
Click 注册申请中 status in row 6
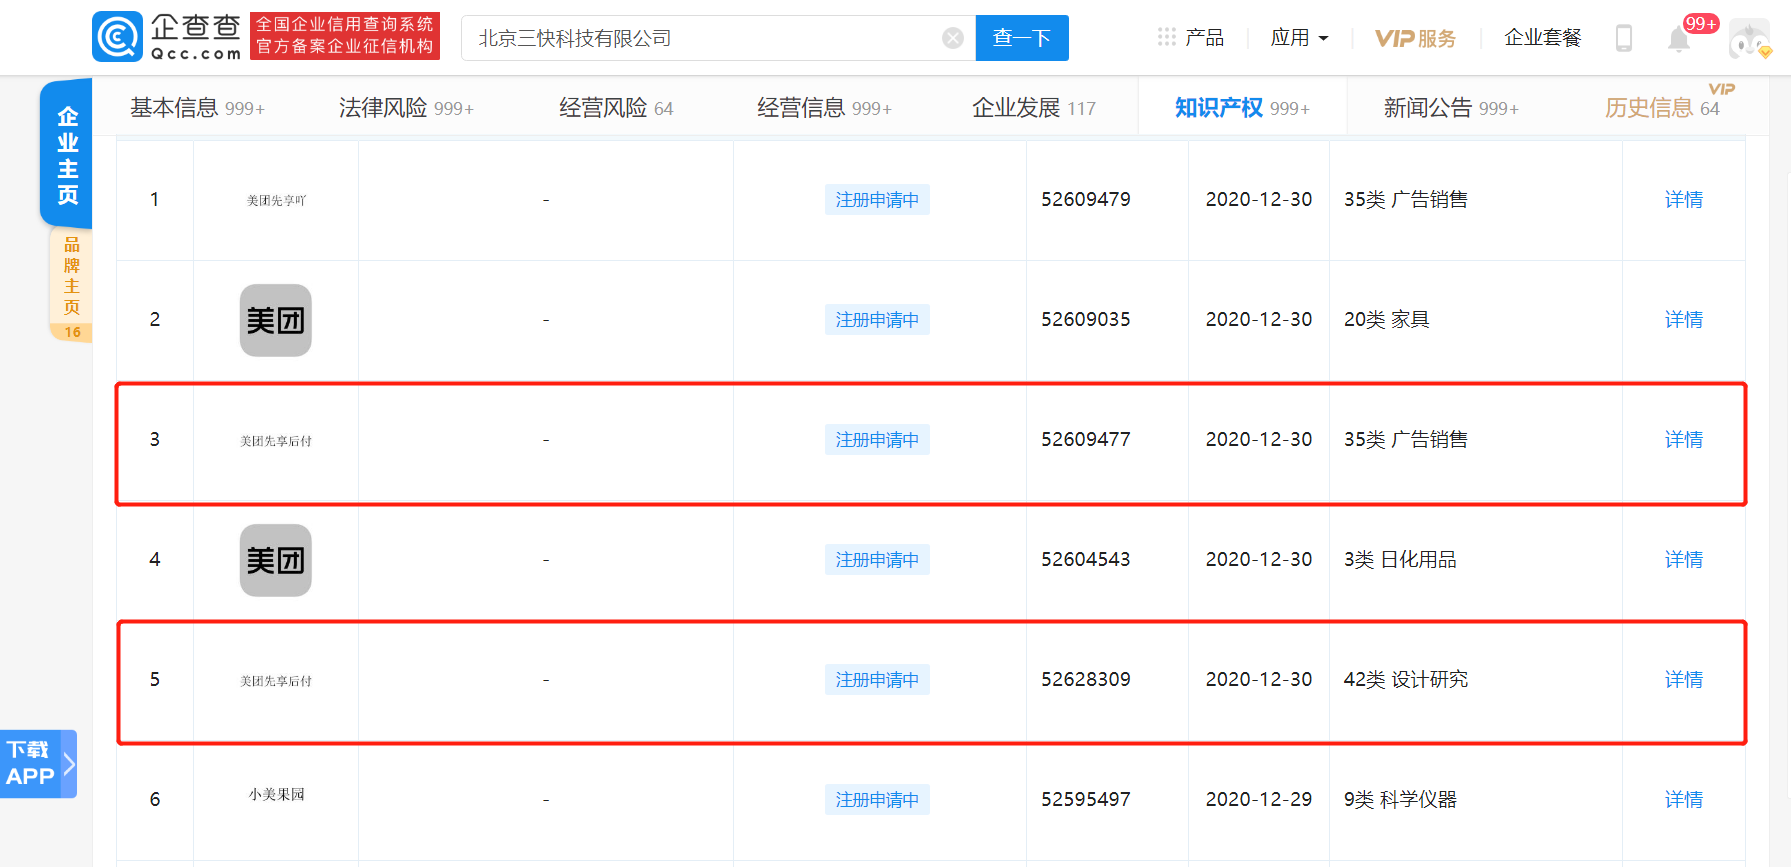click(x=877, y=800)
